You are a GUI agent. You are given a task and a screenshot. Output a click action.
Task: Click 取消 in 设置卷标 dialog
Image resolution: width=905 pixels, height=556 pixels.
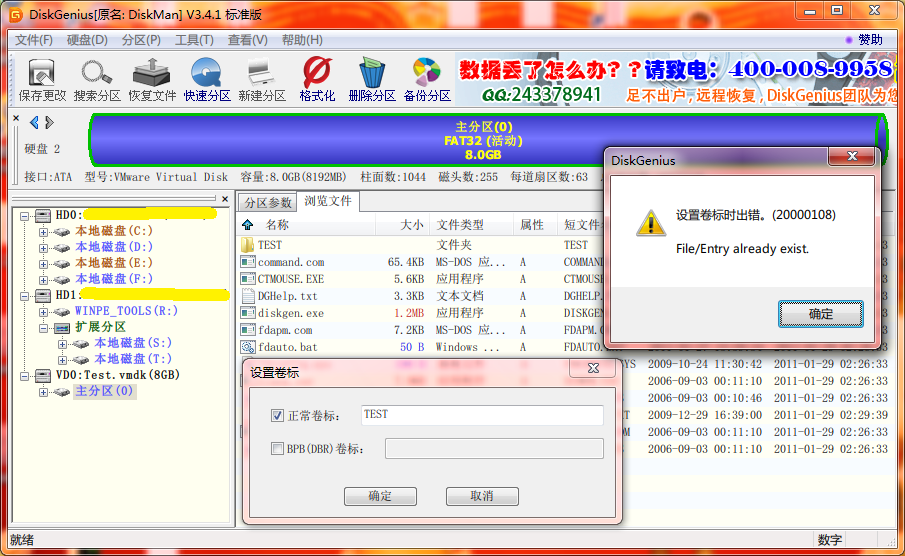coord(482,496)
